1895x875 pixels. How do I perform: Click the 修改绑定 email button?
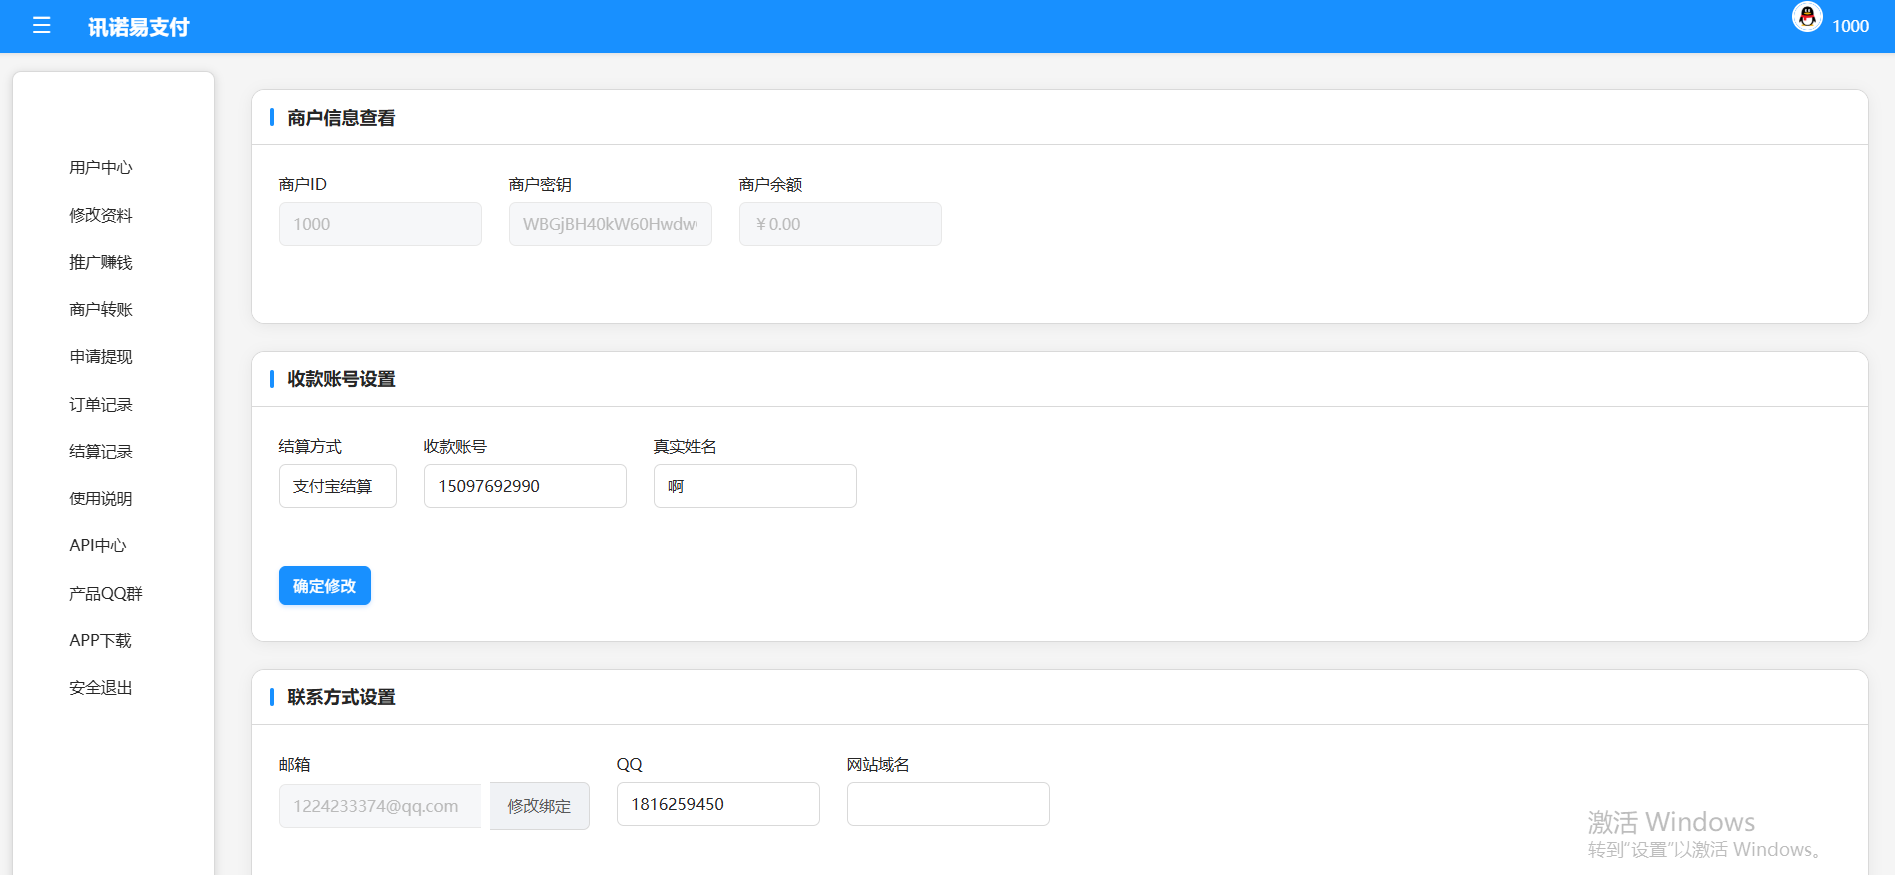[539, 806]
